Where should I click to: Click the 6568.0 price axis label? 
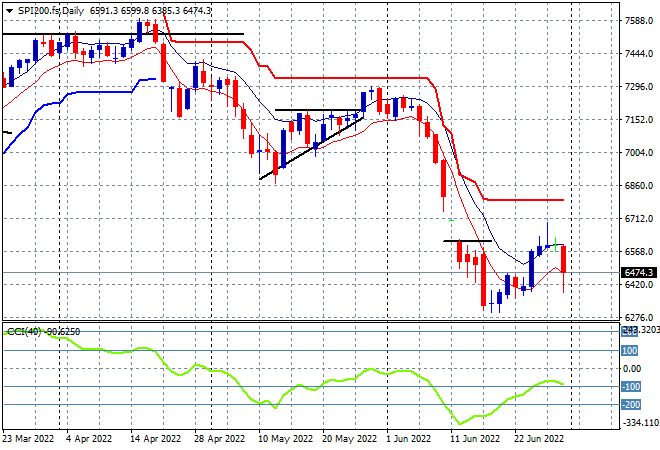coord(639,252)
